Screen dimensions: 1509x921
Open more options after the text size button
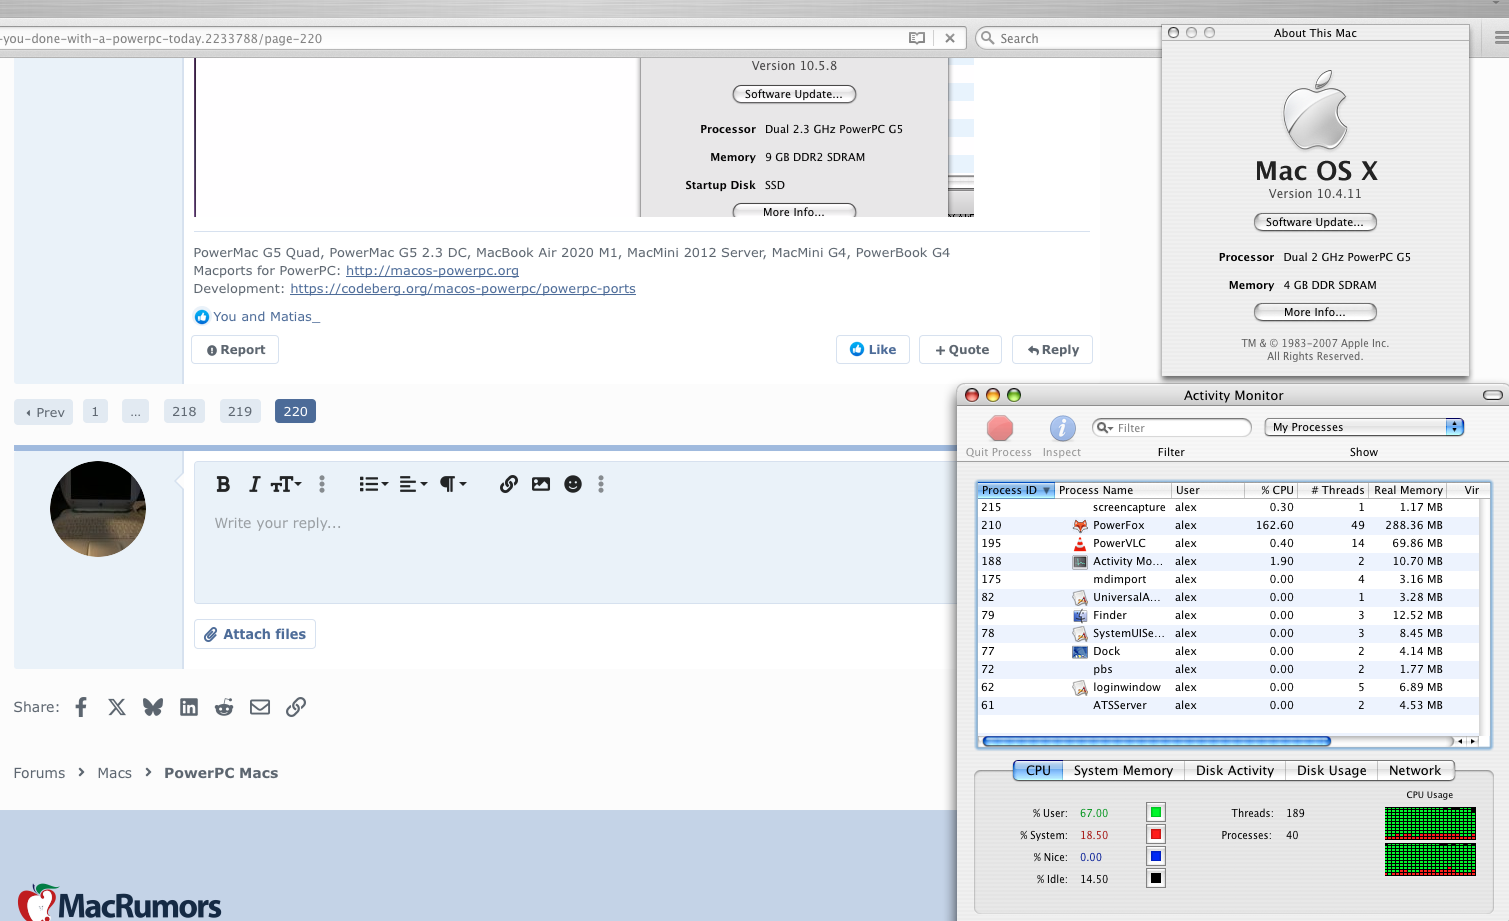322,484
